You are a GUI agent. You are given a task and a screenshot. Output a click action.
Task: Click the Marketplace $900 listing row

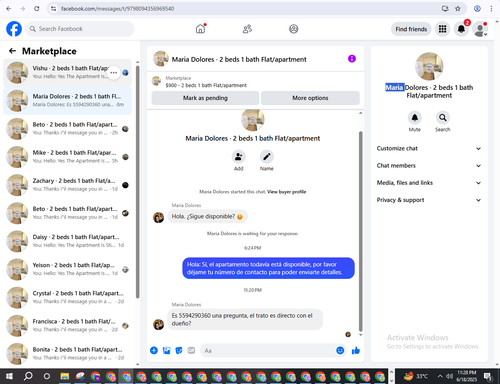(256, 81)
